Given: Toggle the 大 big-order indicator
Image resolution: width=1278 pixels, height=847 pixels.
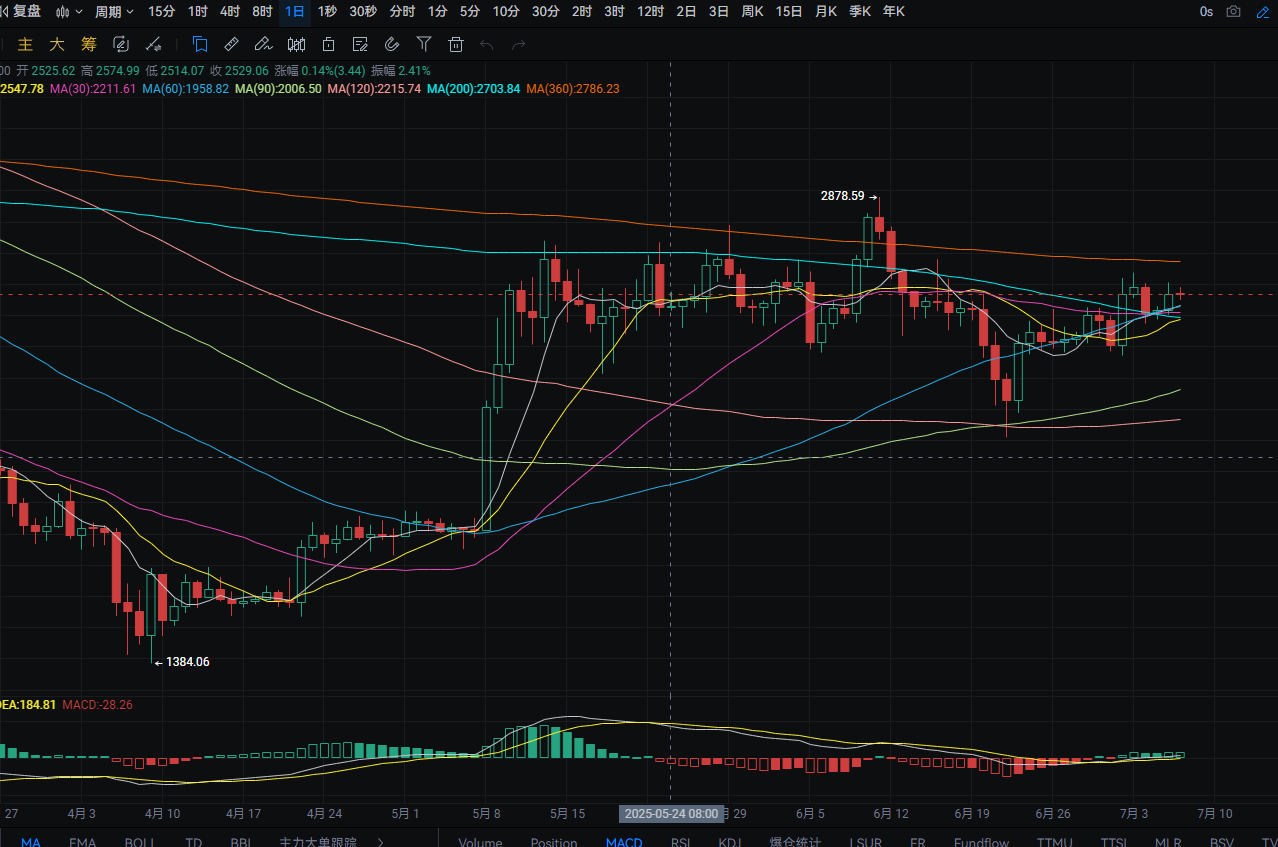Looking at the screenshot, I should 57,44.
